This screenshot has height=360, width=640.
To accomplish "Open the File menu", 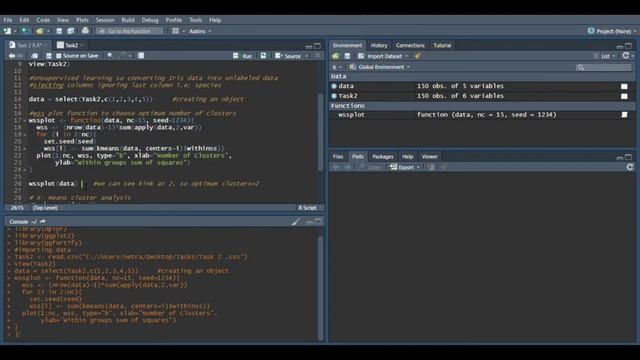I will pyautogui.click(x=8, y=20).
